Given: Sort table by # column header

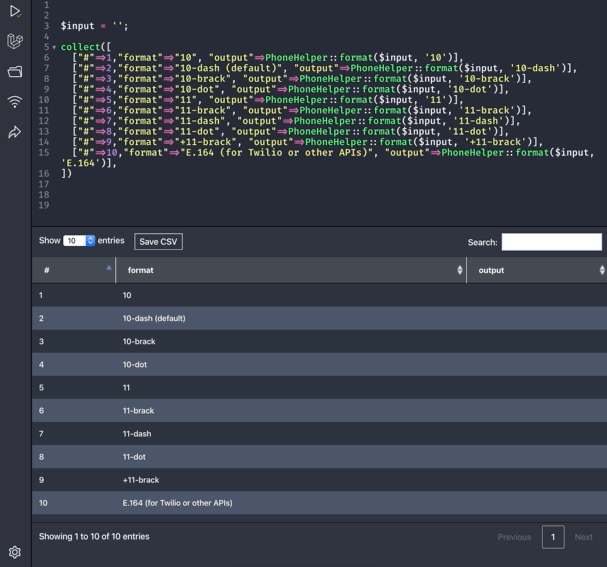Looking at the screenshot, I should [74, 270].
